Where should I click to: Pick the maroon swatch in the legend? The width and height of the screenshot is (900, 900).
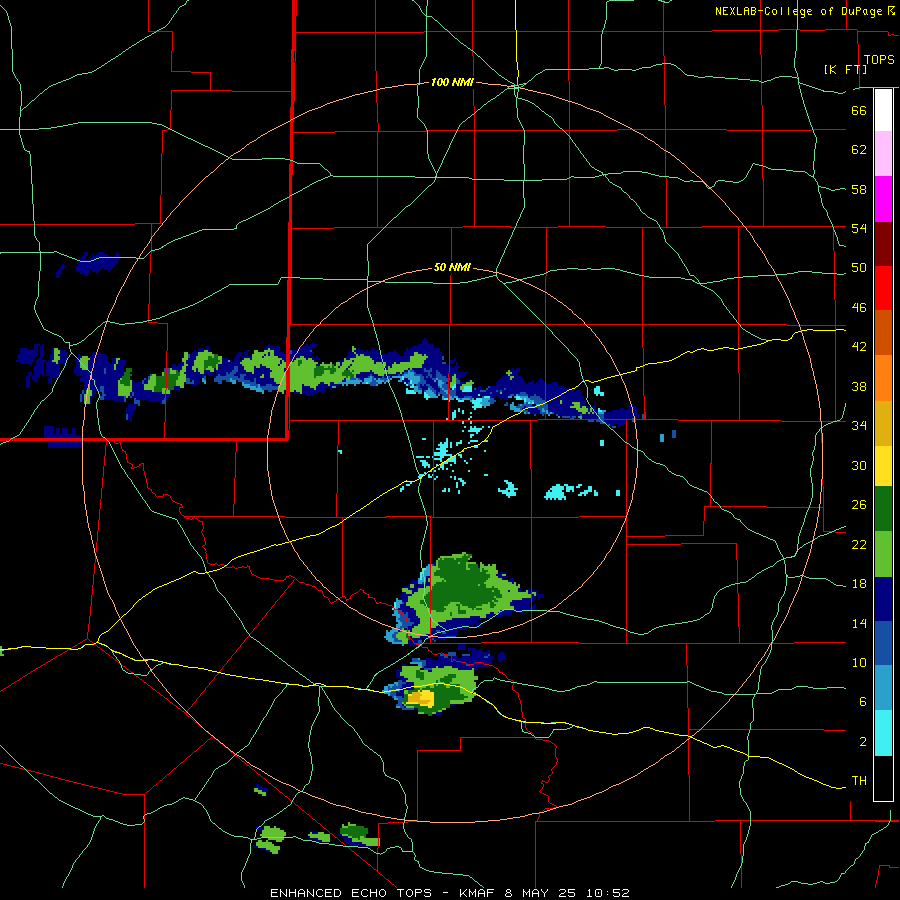pos(883,244)
